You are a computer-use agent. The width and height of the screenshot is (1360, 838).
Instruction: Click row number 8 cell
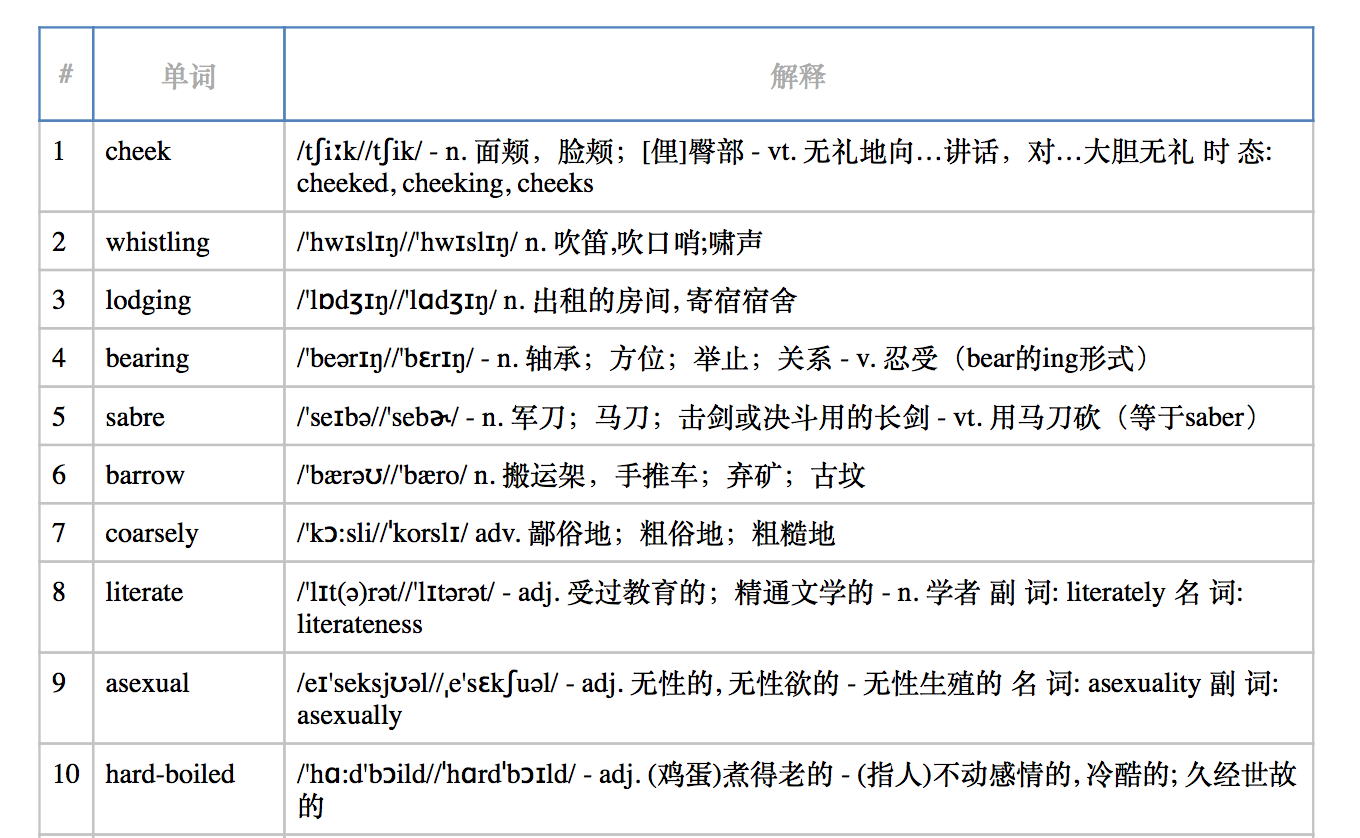66,607
